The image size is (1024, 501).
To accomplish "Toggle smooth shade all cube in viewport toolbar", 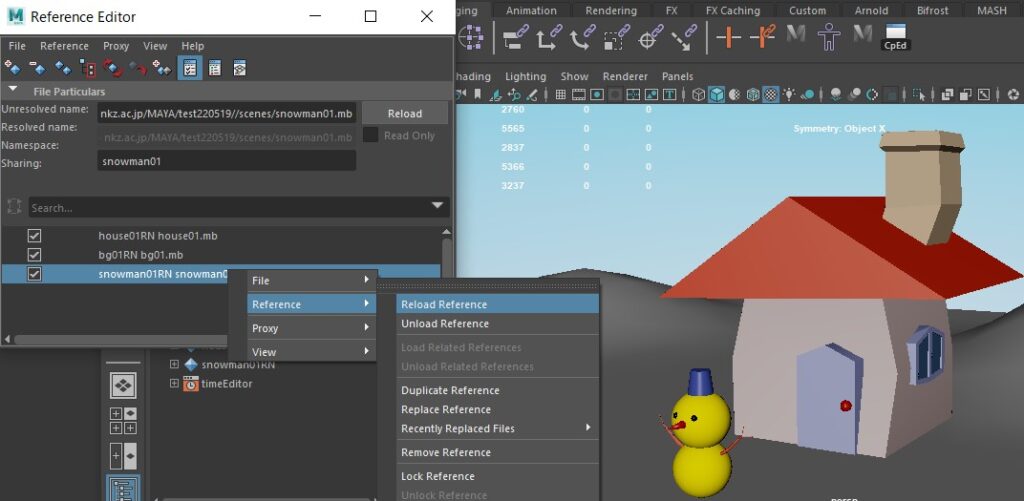I will coord(717,95).
